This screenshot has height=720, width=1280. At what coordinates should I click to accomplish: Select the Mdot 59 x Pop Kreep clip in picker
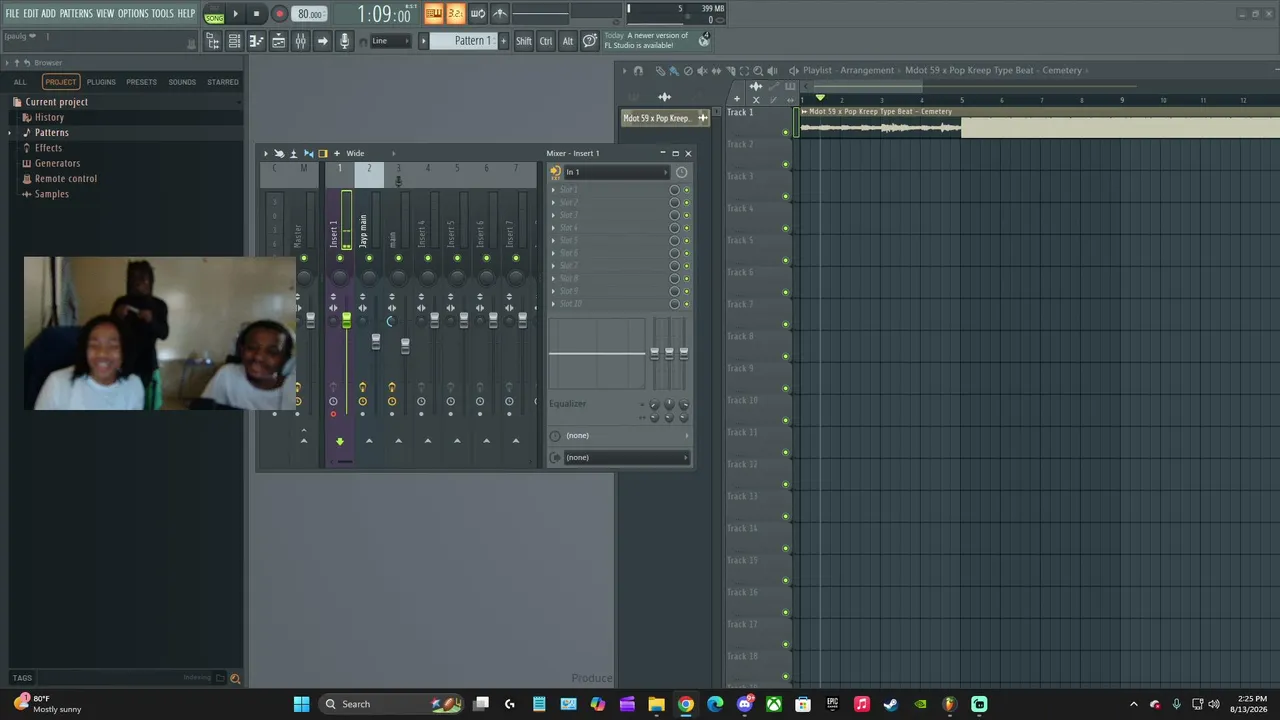coord(665,118)
